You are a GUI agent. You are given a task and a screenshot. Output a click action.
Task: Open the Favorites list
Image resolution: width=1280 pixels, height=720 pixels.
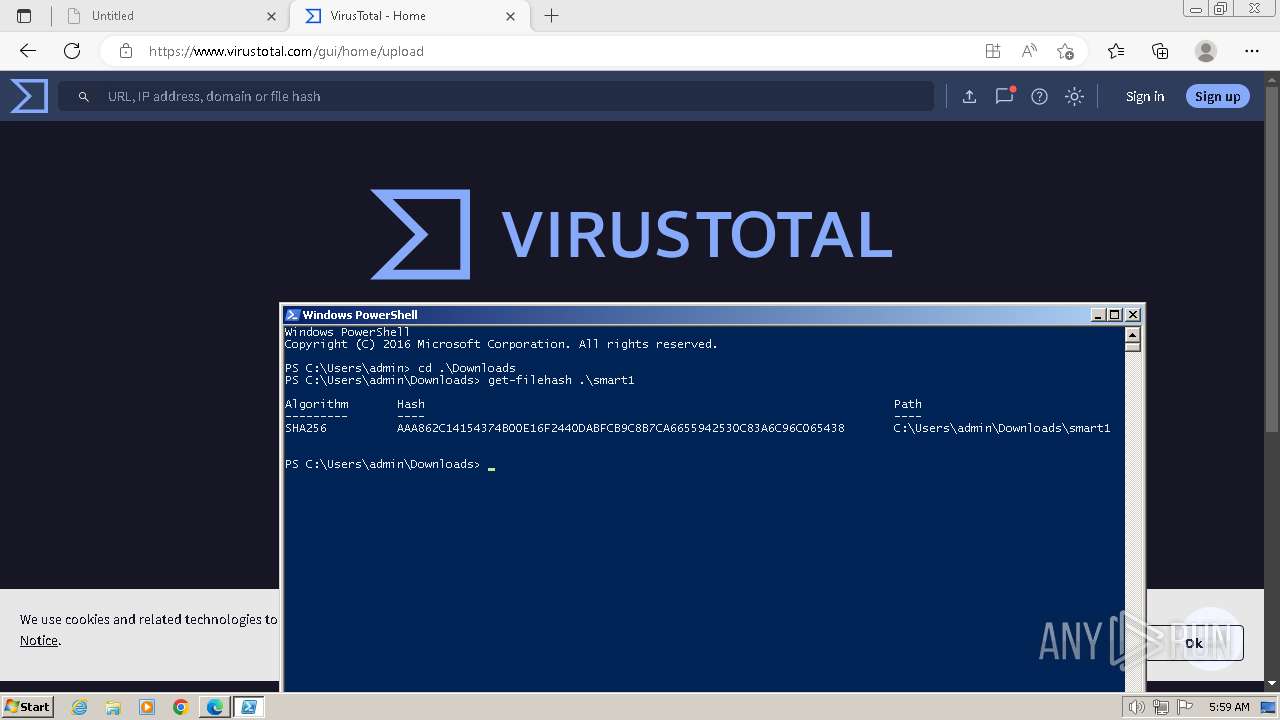1116,51
